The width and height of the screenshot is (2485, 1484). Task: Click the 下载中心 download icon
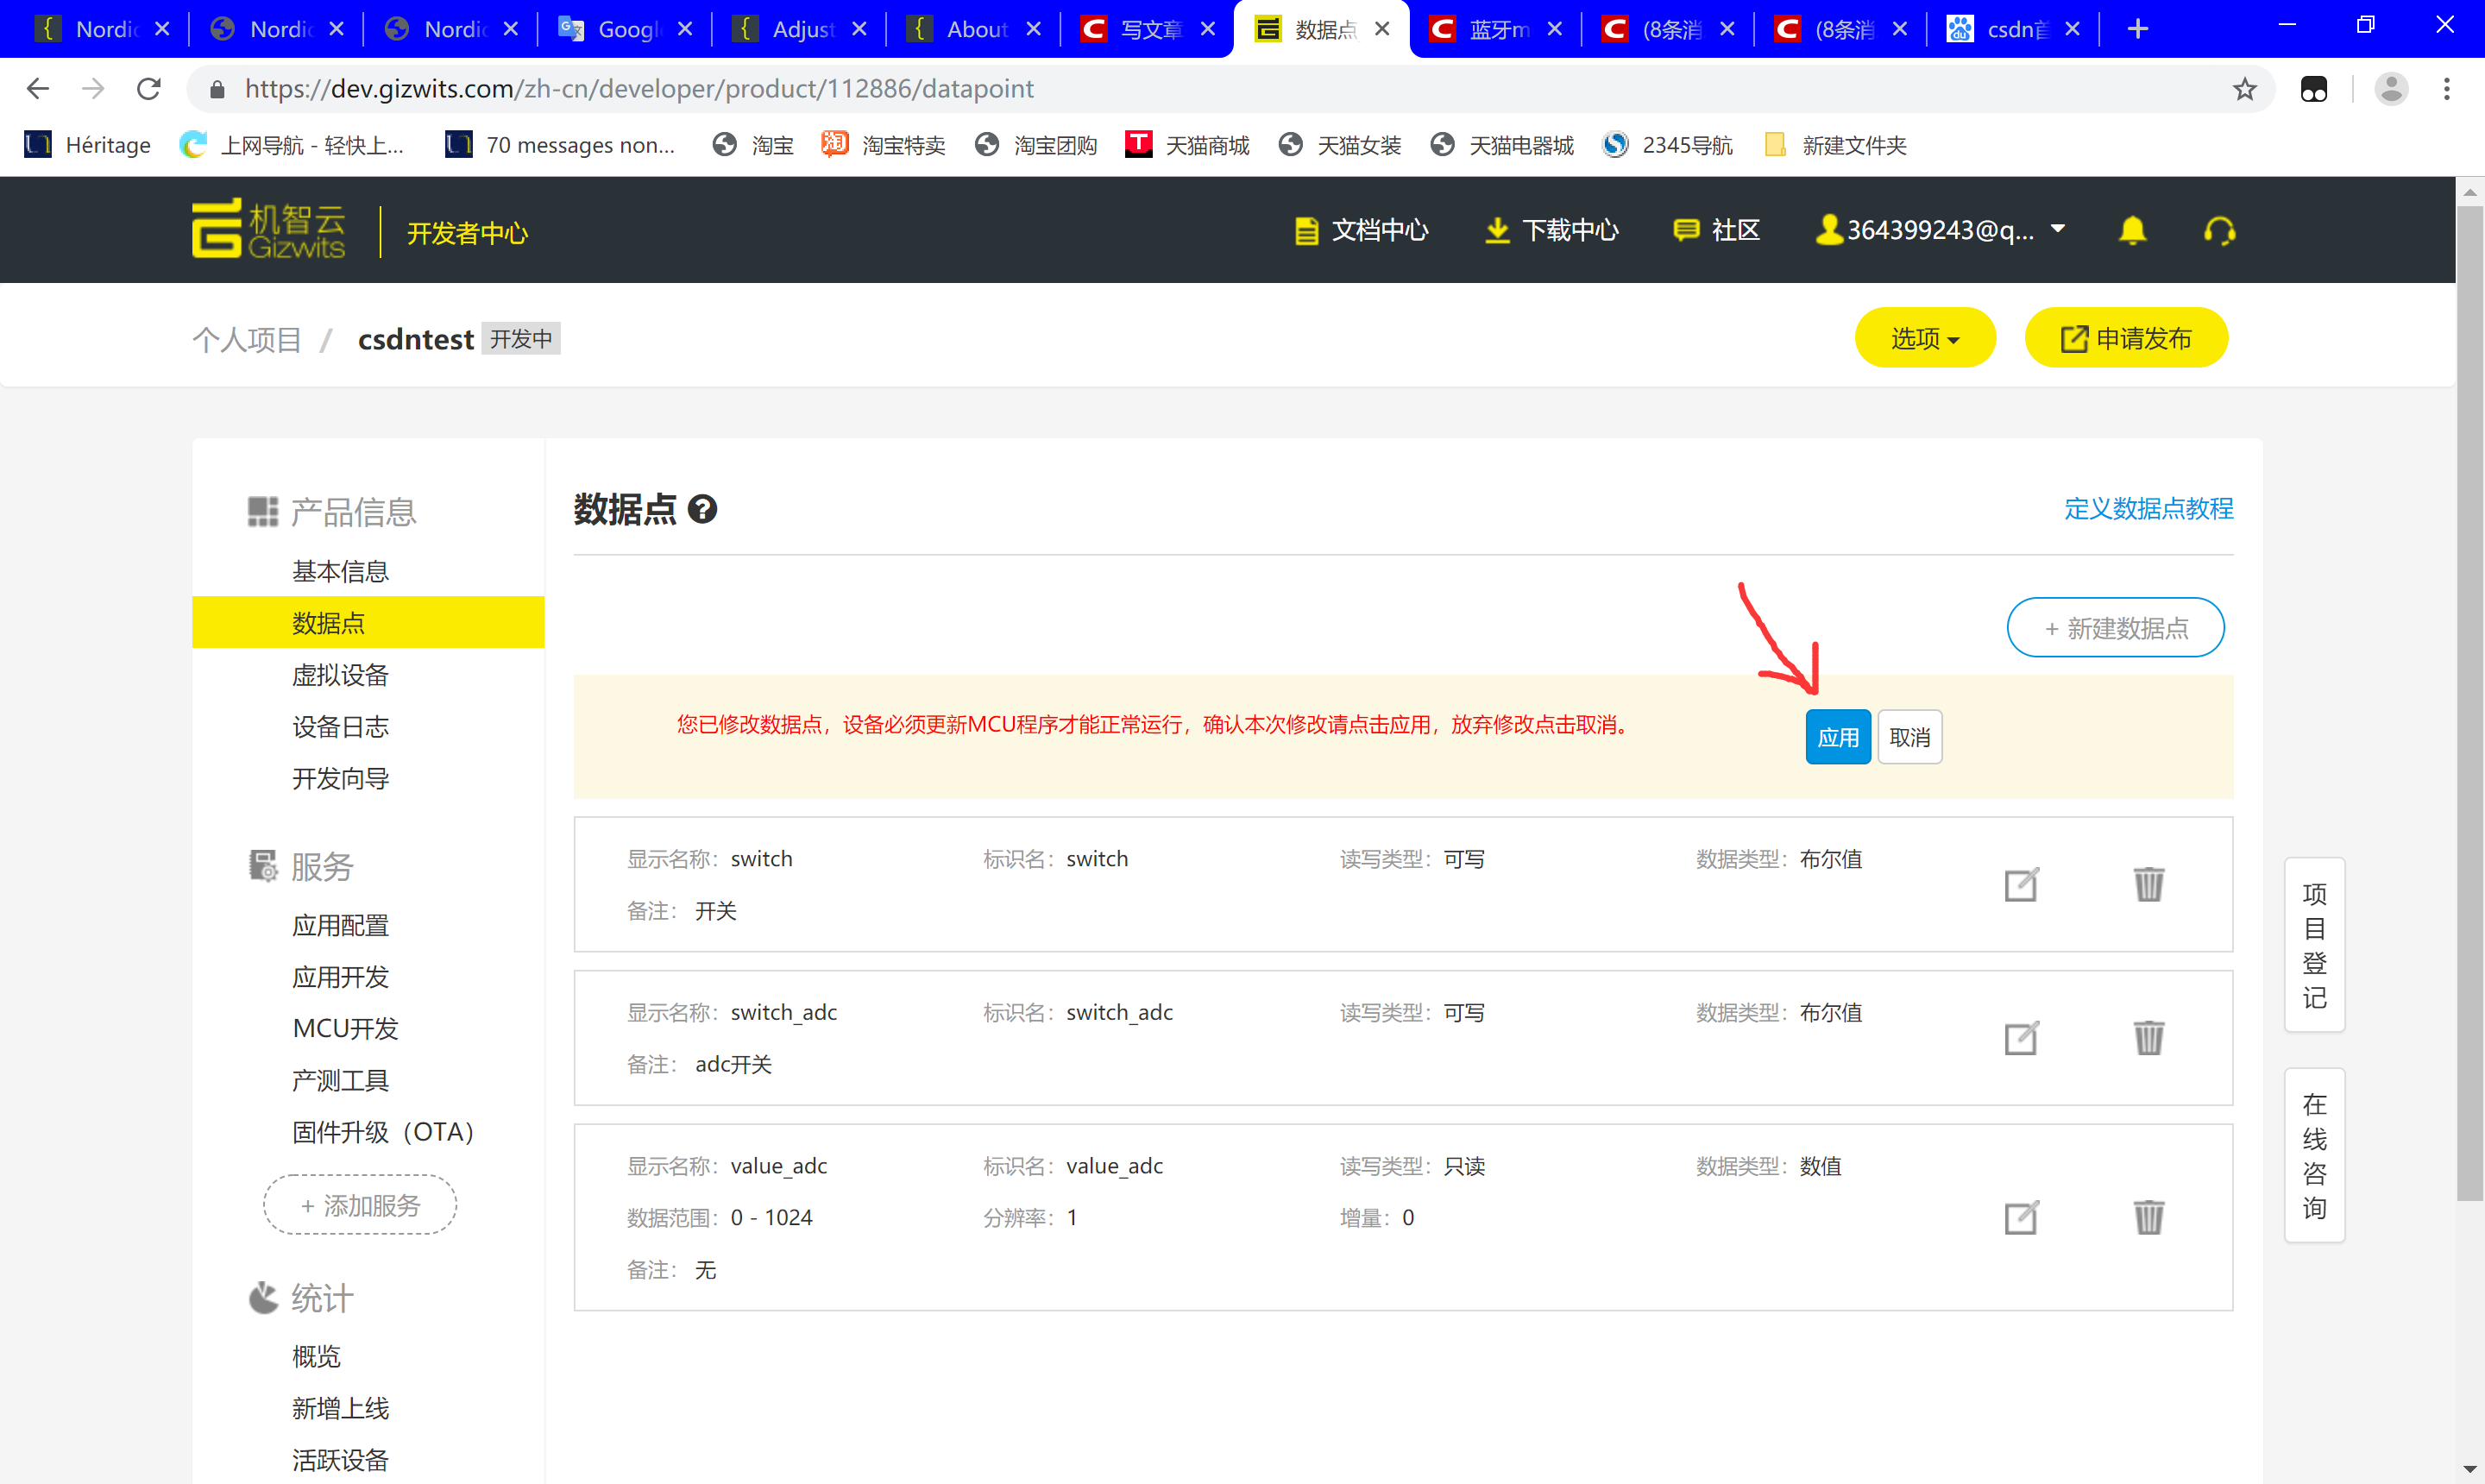click(1497, 229)
